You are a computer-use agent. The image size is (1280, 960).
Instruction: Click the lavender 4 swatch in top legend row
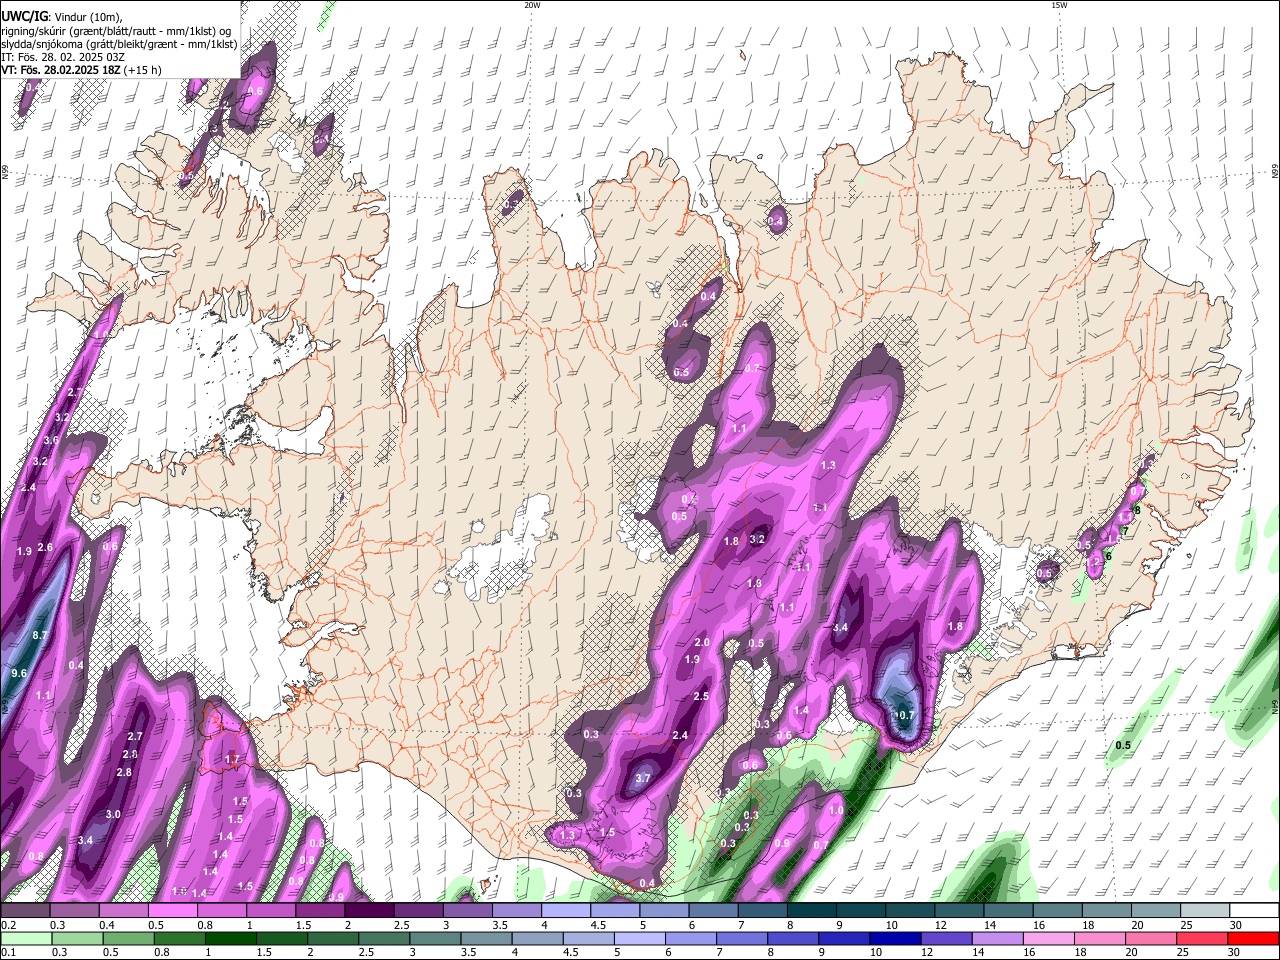(x=566, y=911)
